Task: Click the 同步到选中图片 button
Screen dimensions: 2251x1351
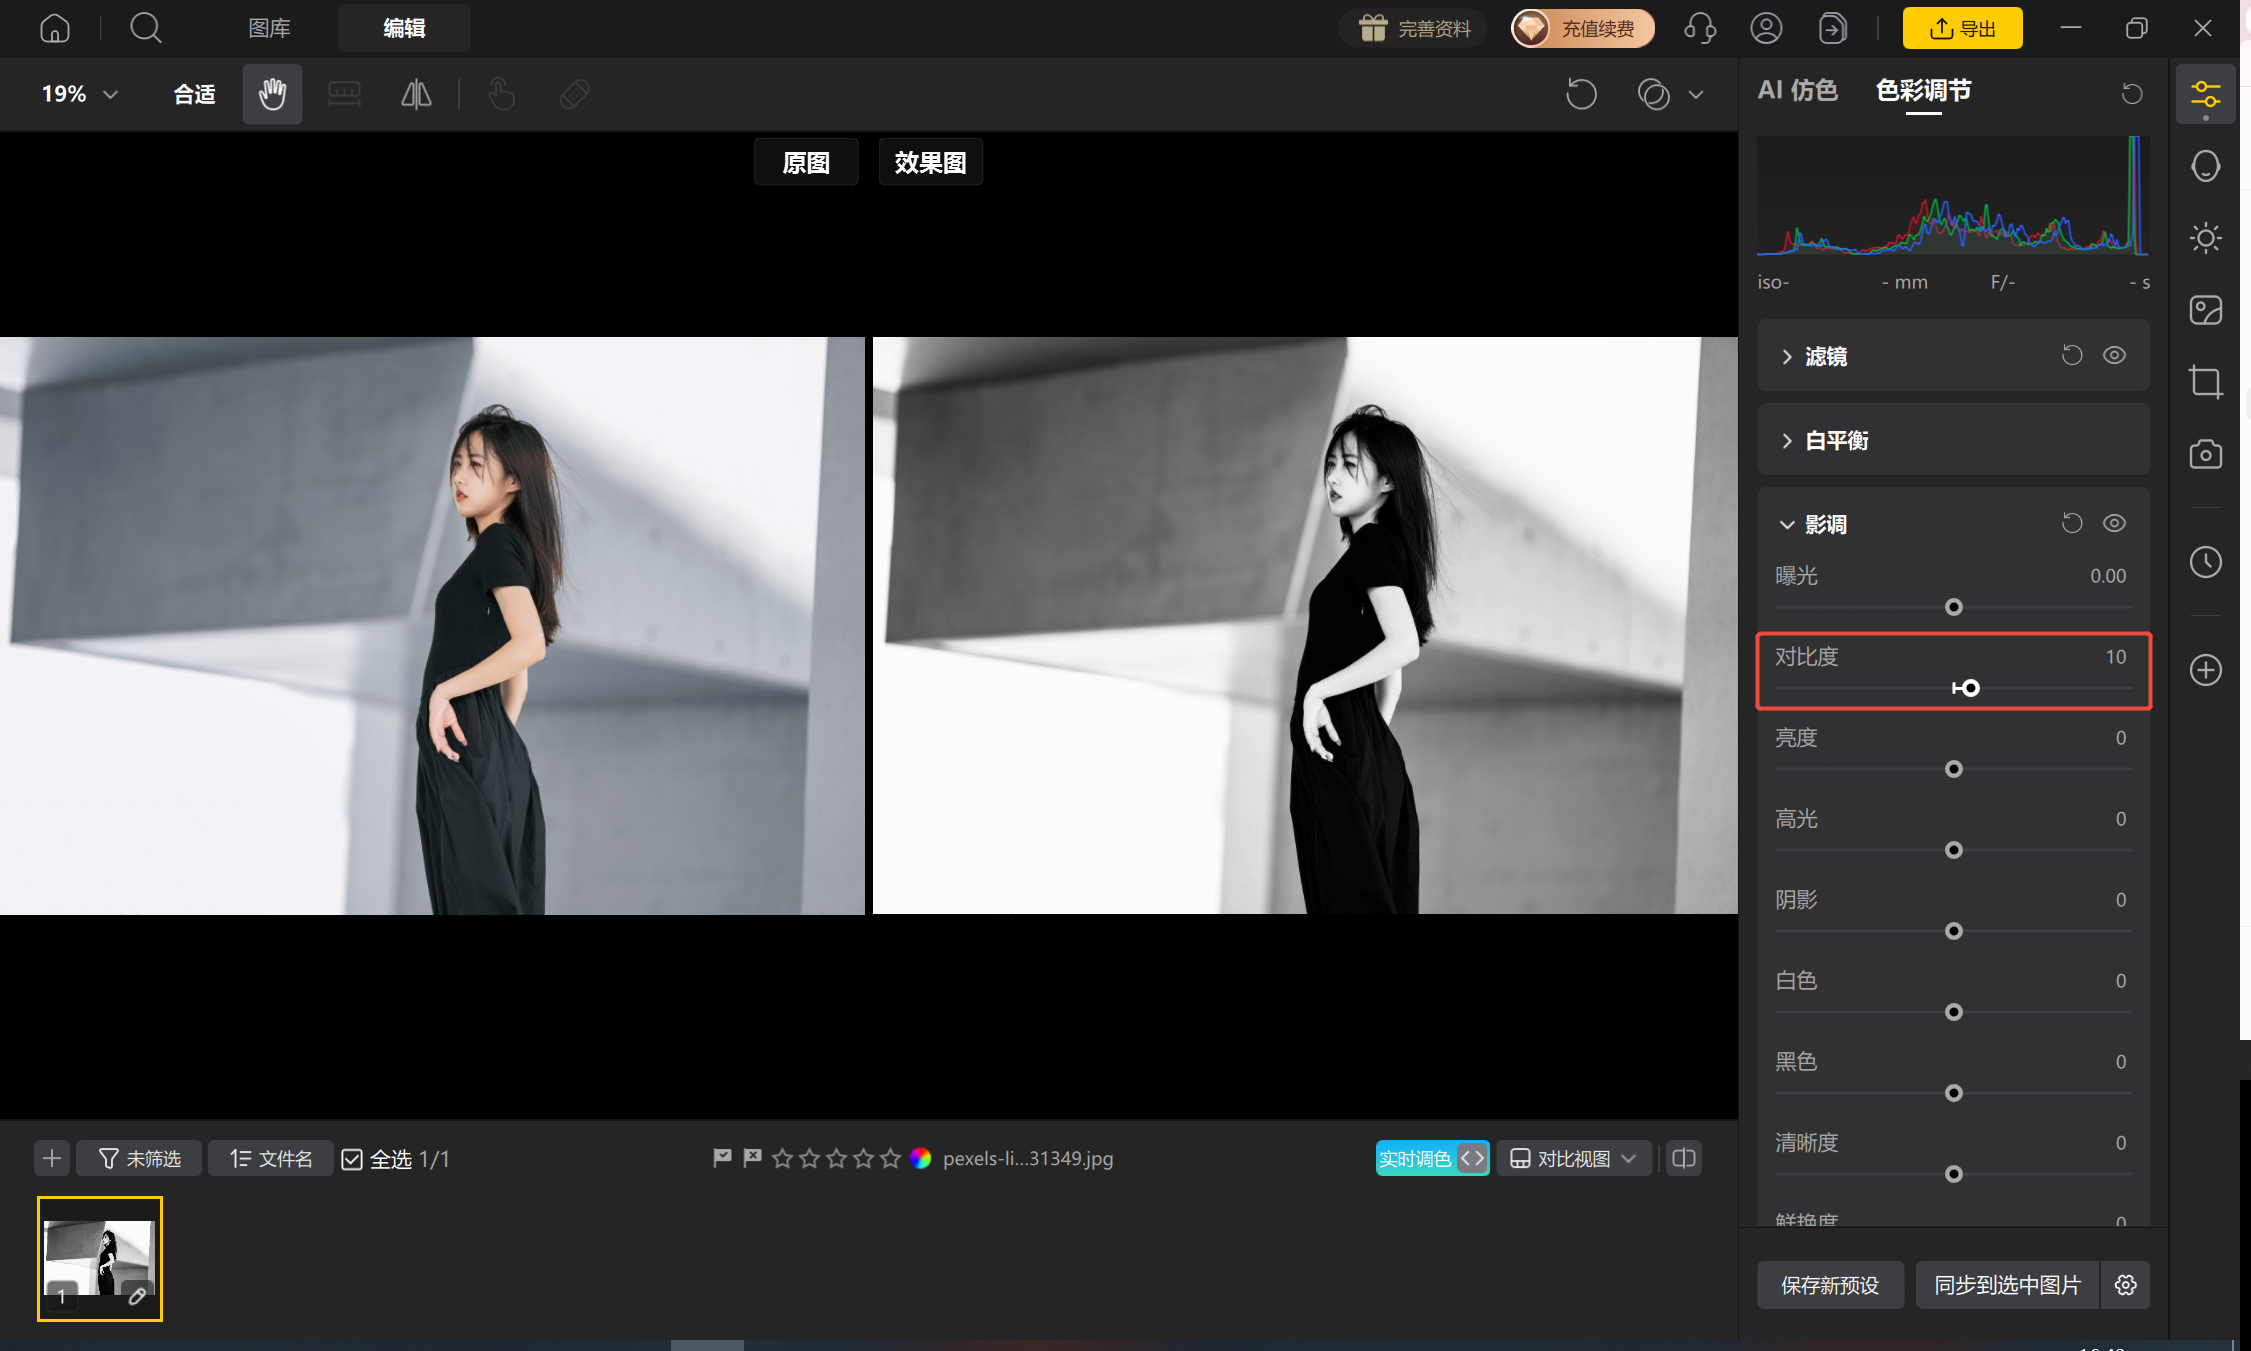Action: click(x=2007, y=1285)
